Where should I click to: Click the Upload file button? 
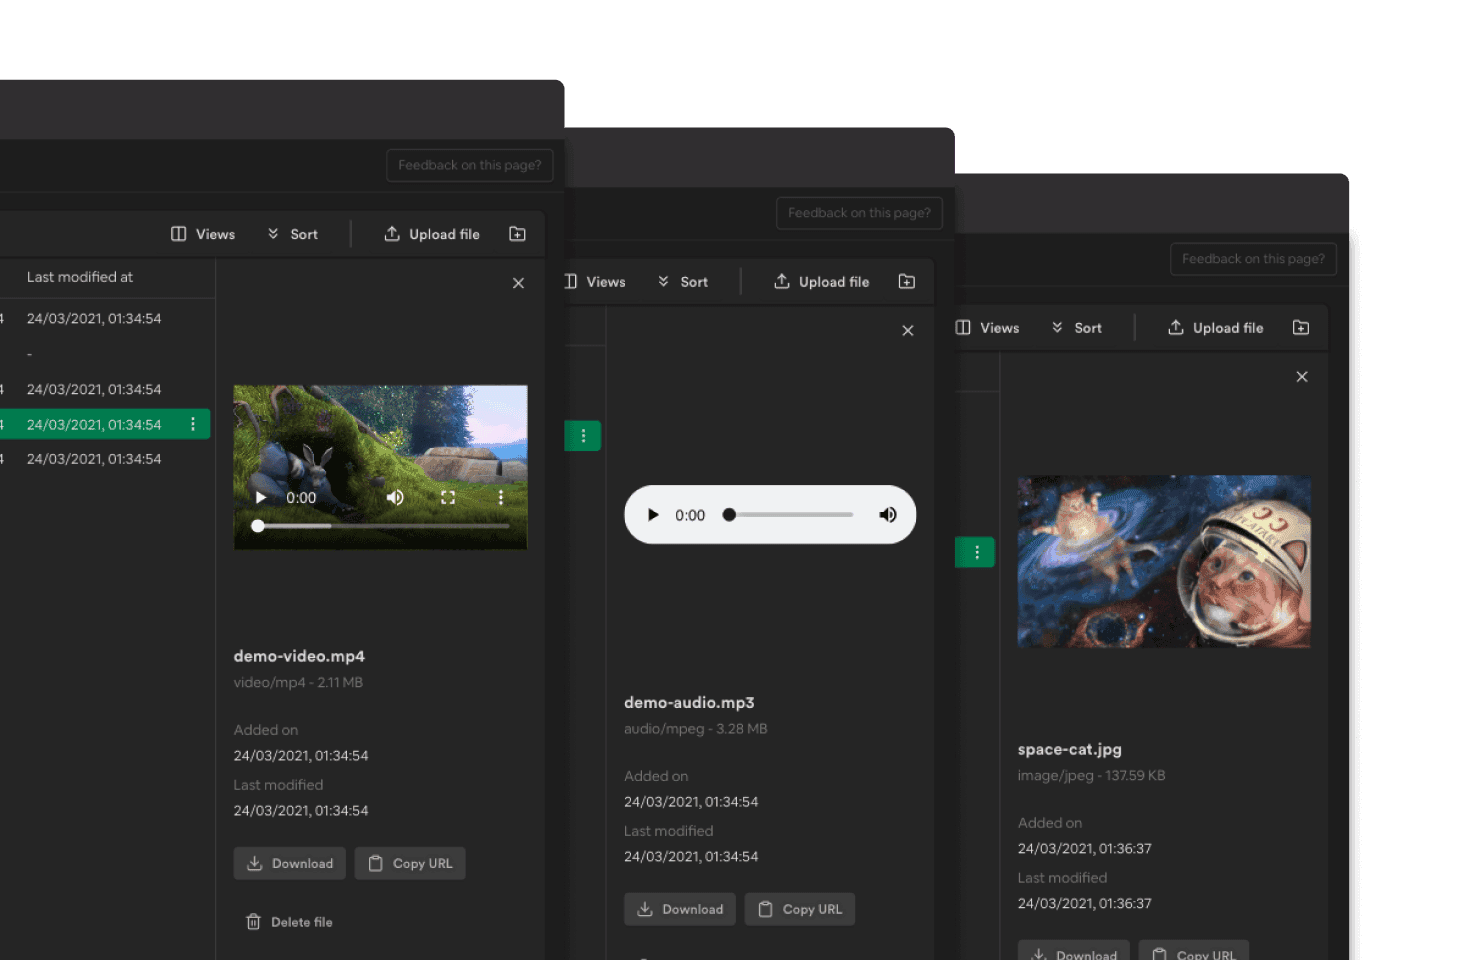[x=432, y=233]
